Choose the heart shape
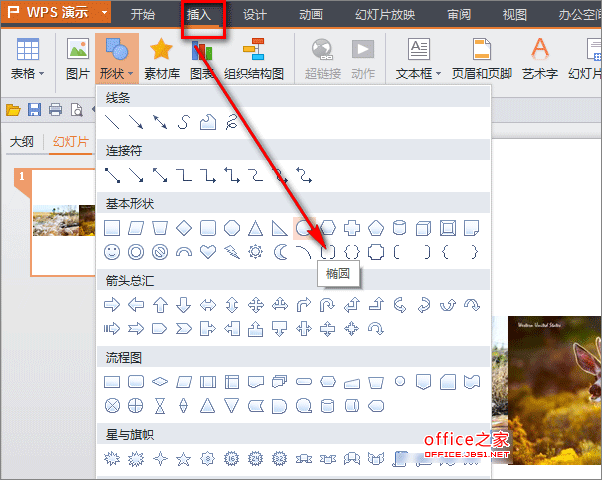This screenshot has height=480, width=602. [x=208, y=252]
